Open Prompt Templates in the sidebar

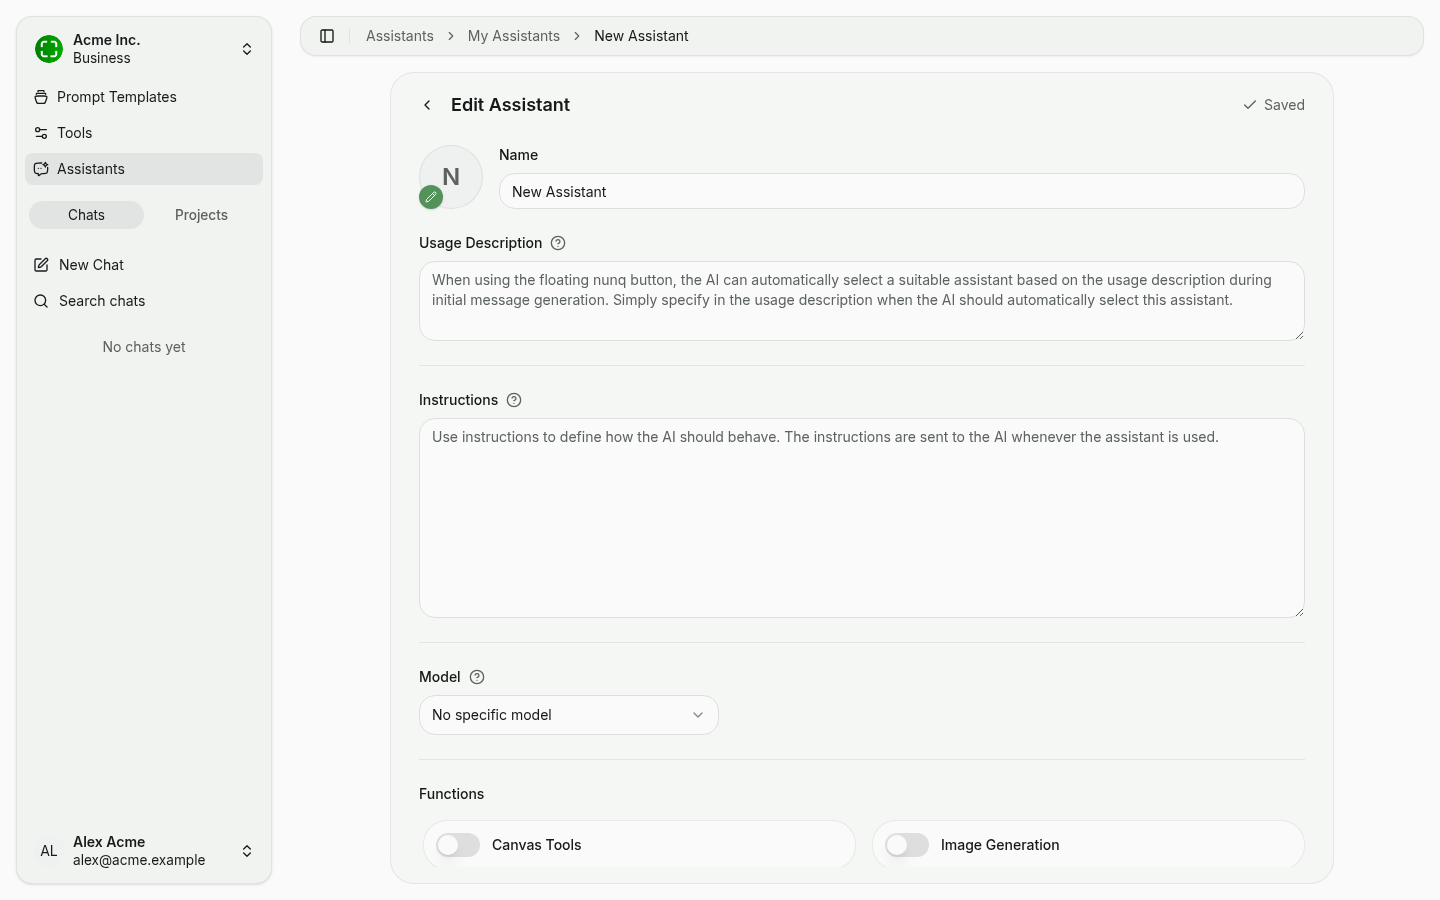pyautogui.click(x=144, y=97)
